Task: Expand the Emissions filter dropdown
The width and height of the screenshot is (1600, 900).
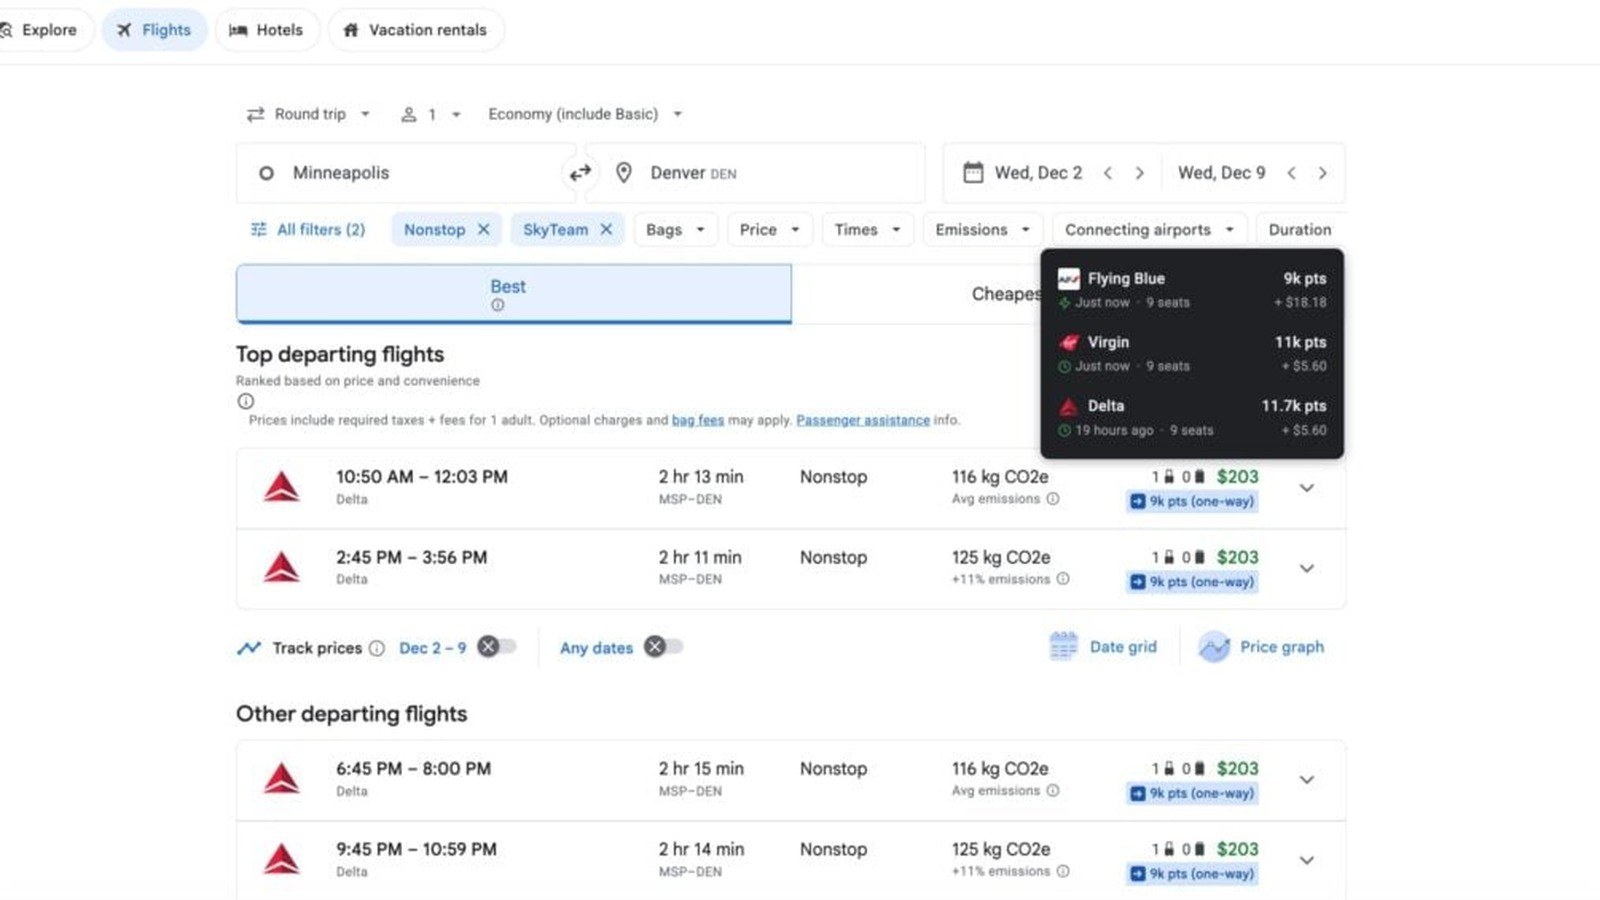Action: 982,229
